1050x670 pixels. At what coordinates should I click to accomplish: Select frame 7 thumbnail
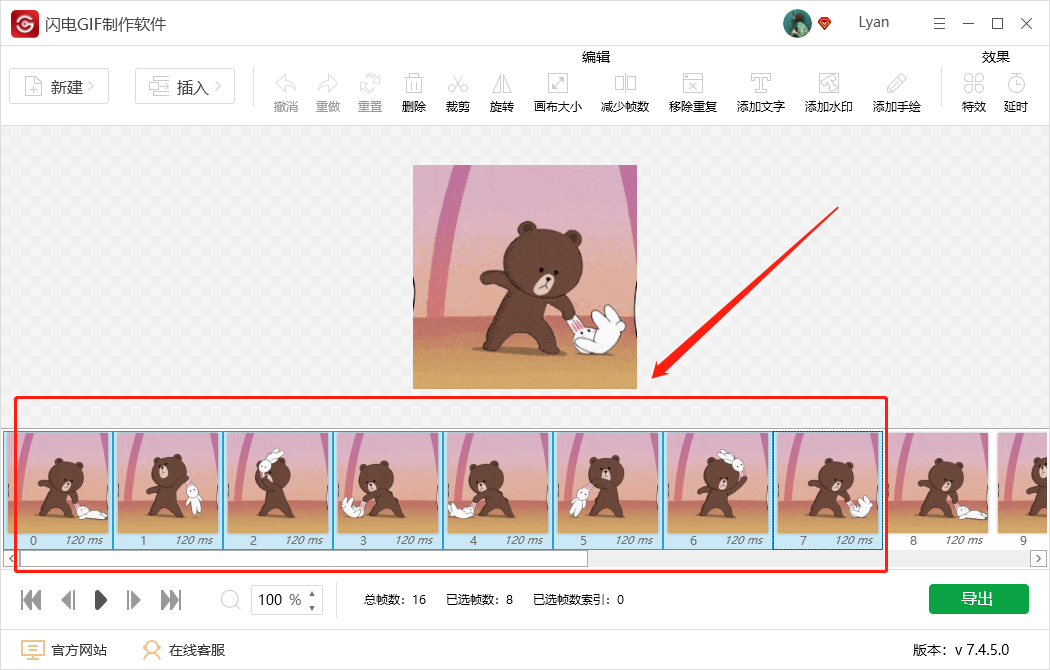(x=828, y=490)
